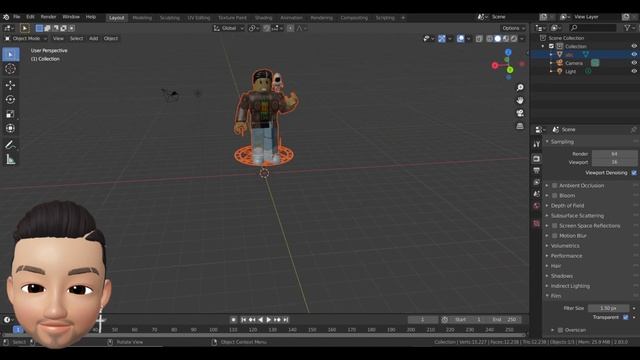Enable the Motion Blur checkbox
Viewport: 640px width, 360px height.
pyautogui.click(x=555, y=236)
